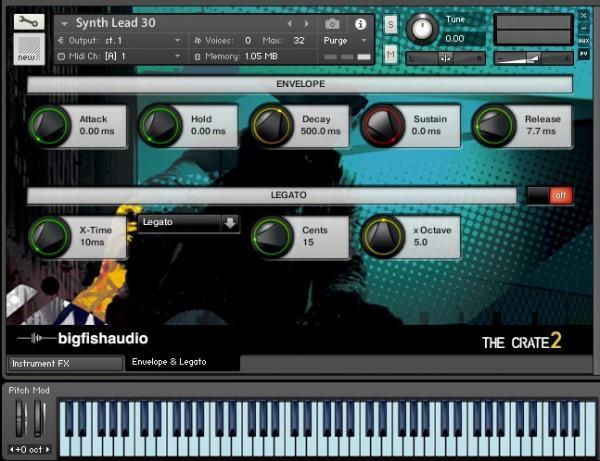Expand the Purge dropdown menu
This screenshot has width=600, height=461.
(364, 41)
